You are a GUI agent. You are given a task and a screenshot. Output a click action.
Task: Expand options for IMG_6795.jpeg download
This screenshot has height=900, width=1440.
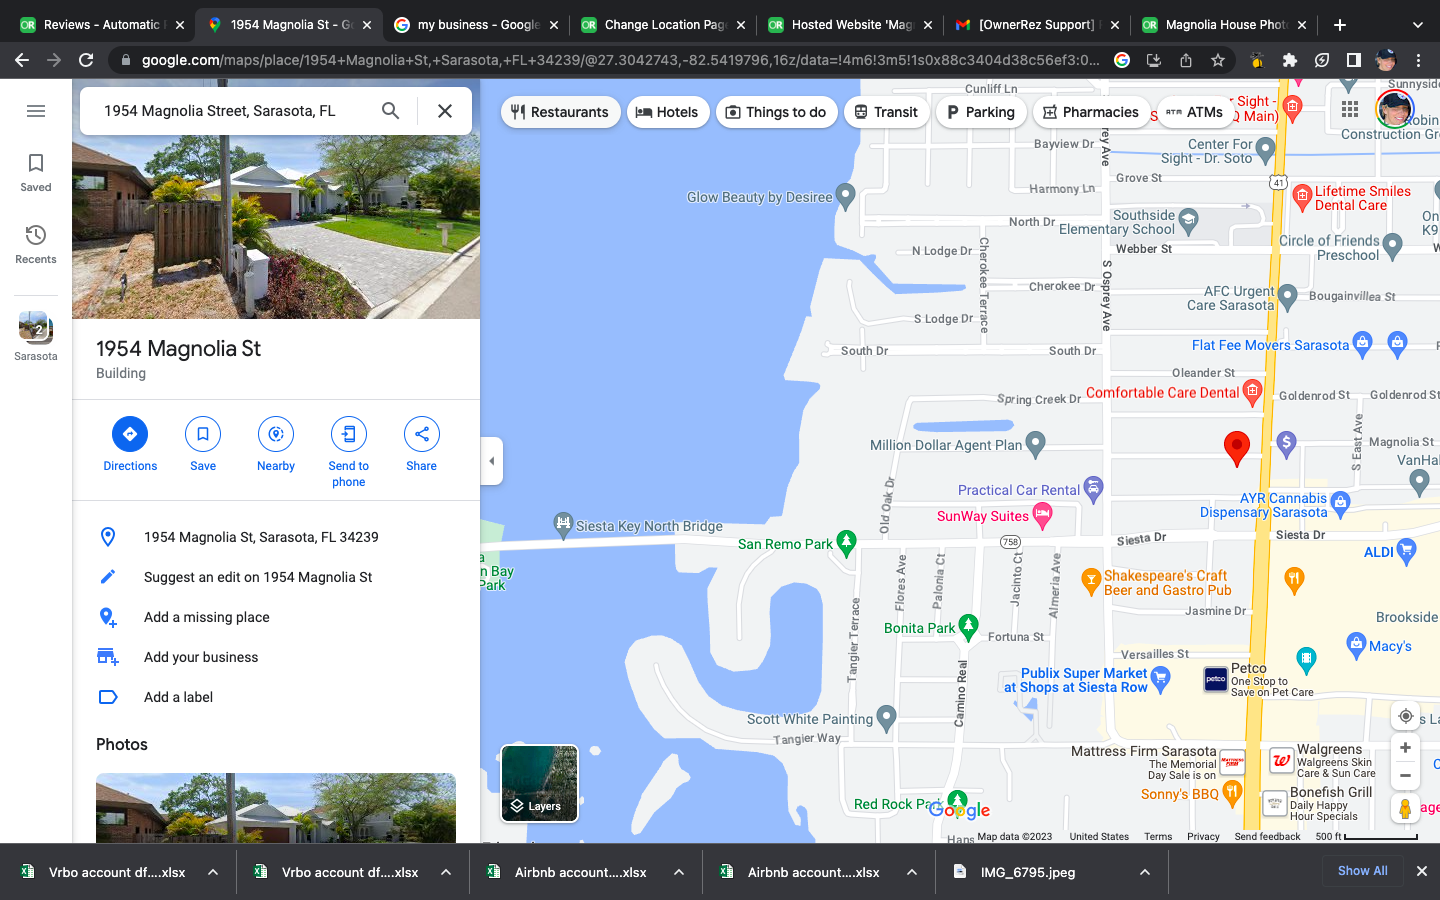tap(1144, 871)
